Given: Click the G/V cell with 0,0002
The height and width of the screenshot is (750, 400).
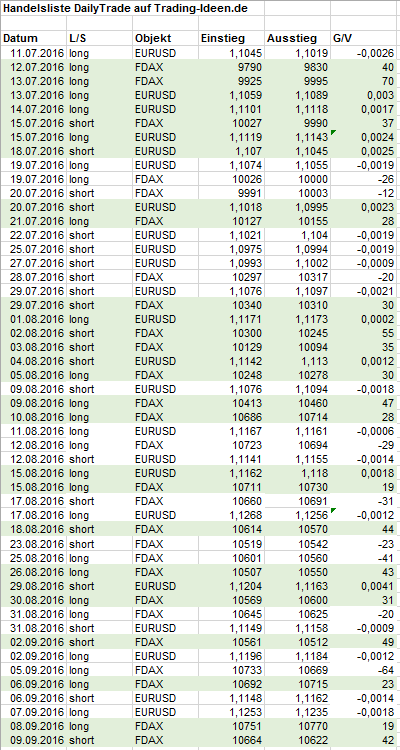Looking at the screenshot, I should pos(365,319).
